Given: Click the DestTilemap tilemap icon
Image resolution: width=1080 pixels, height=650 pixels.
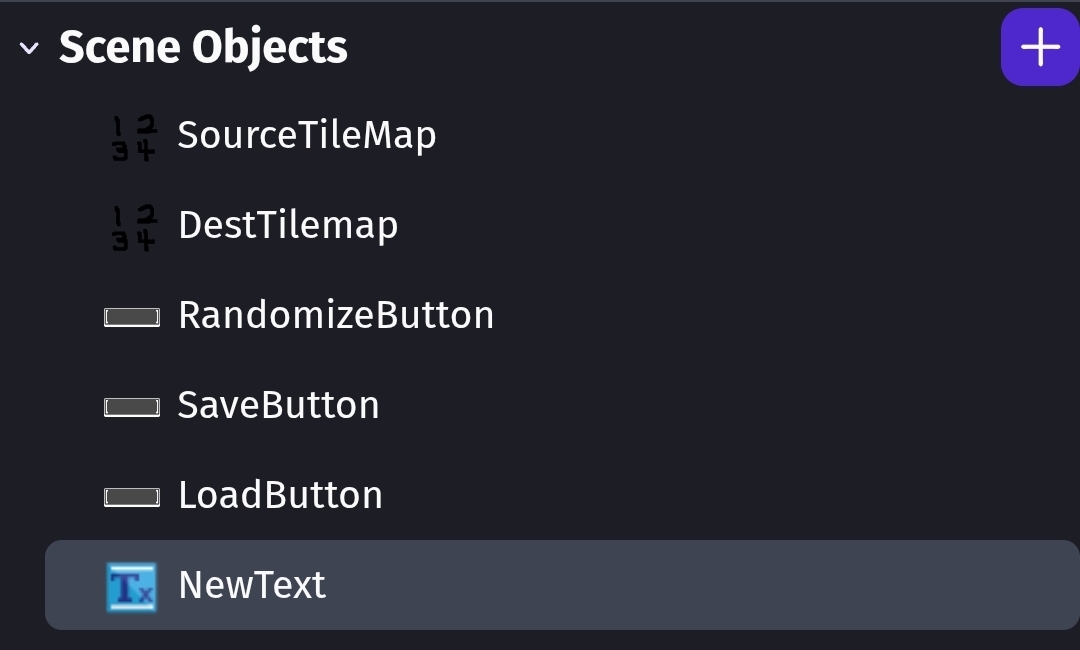Looking at the screenshot, I should (x=132, y=227).
